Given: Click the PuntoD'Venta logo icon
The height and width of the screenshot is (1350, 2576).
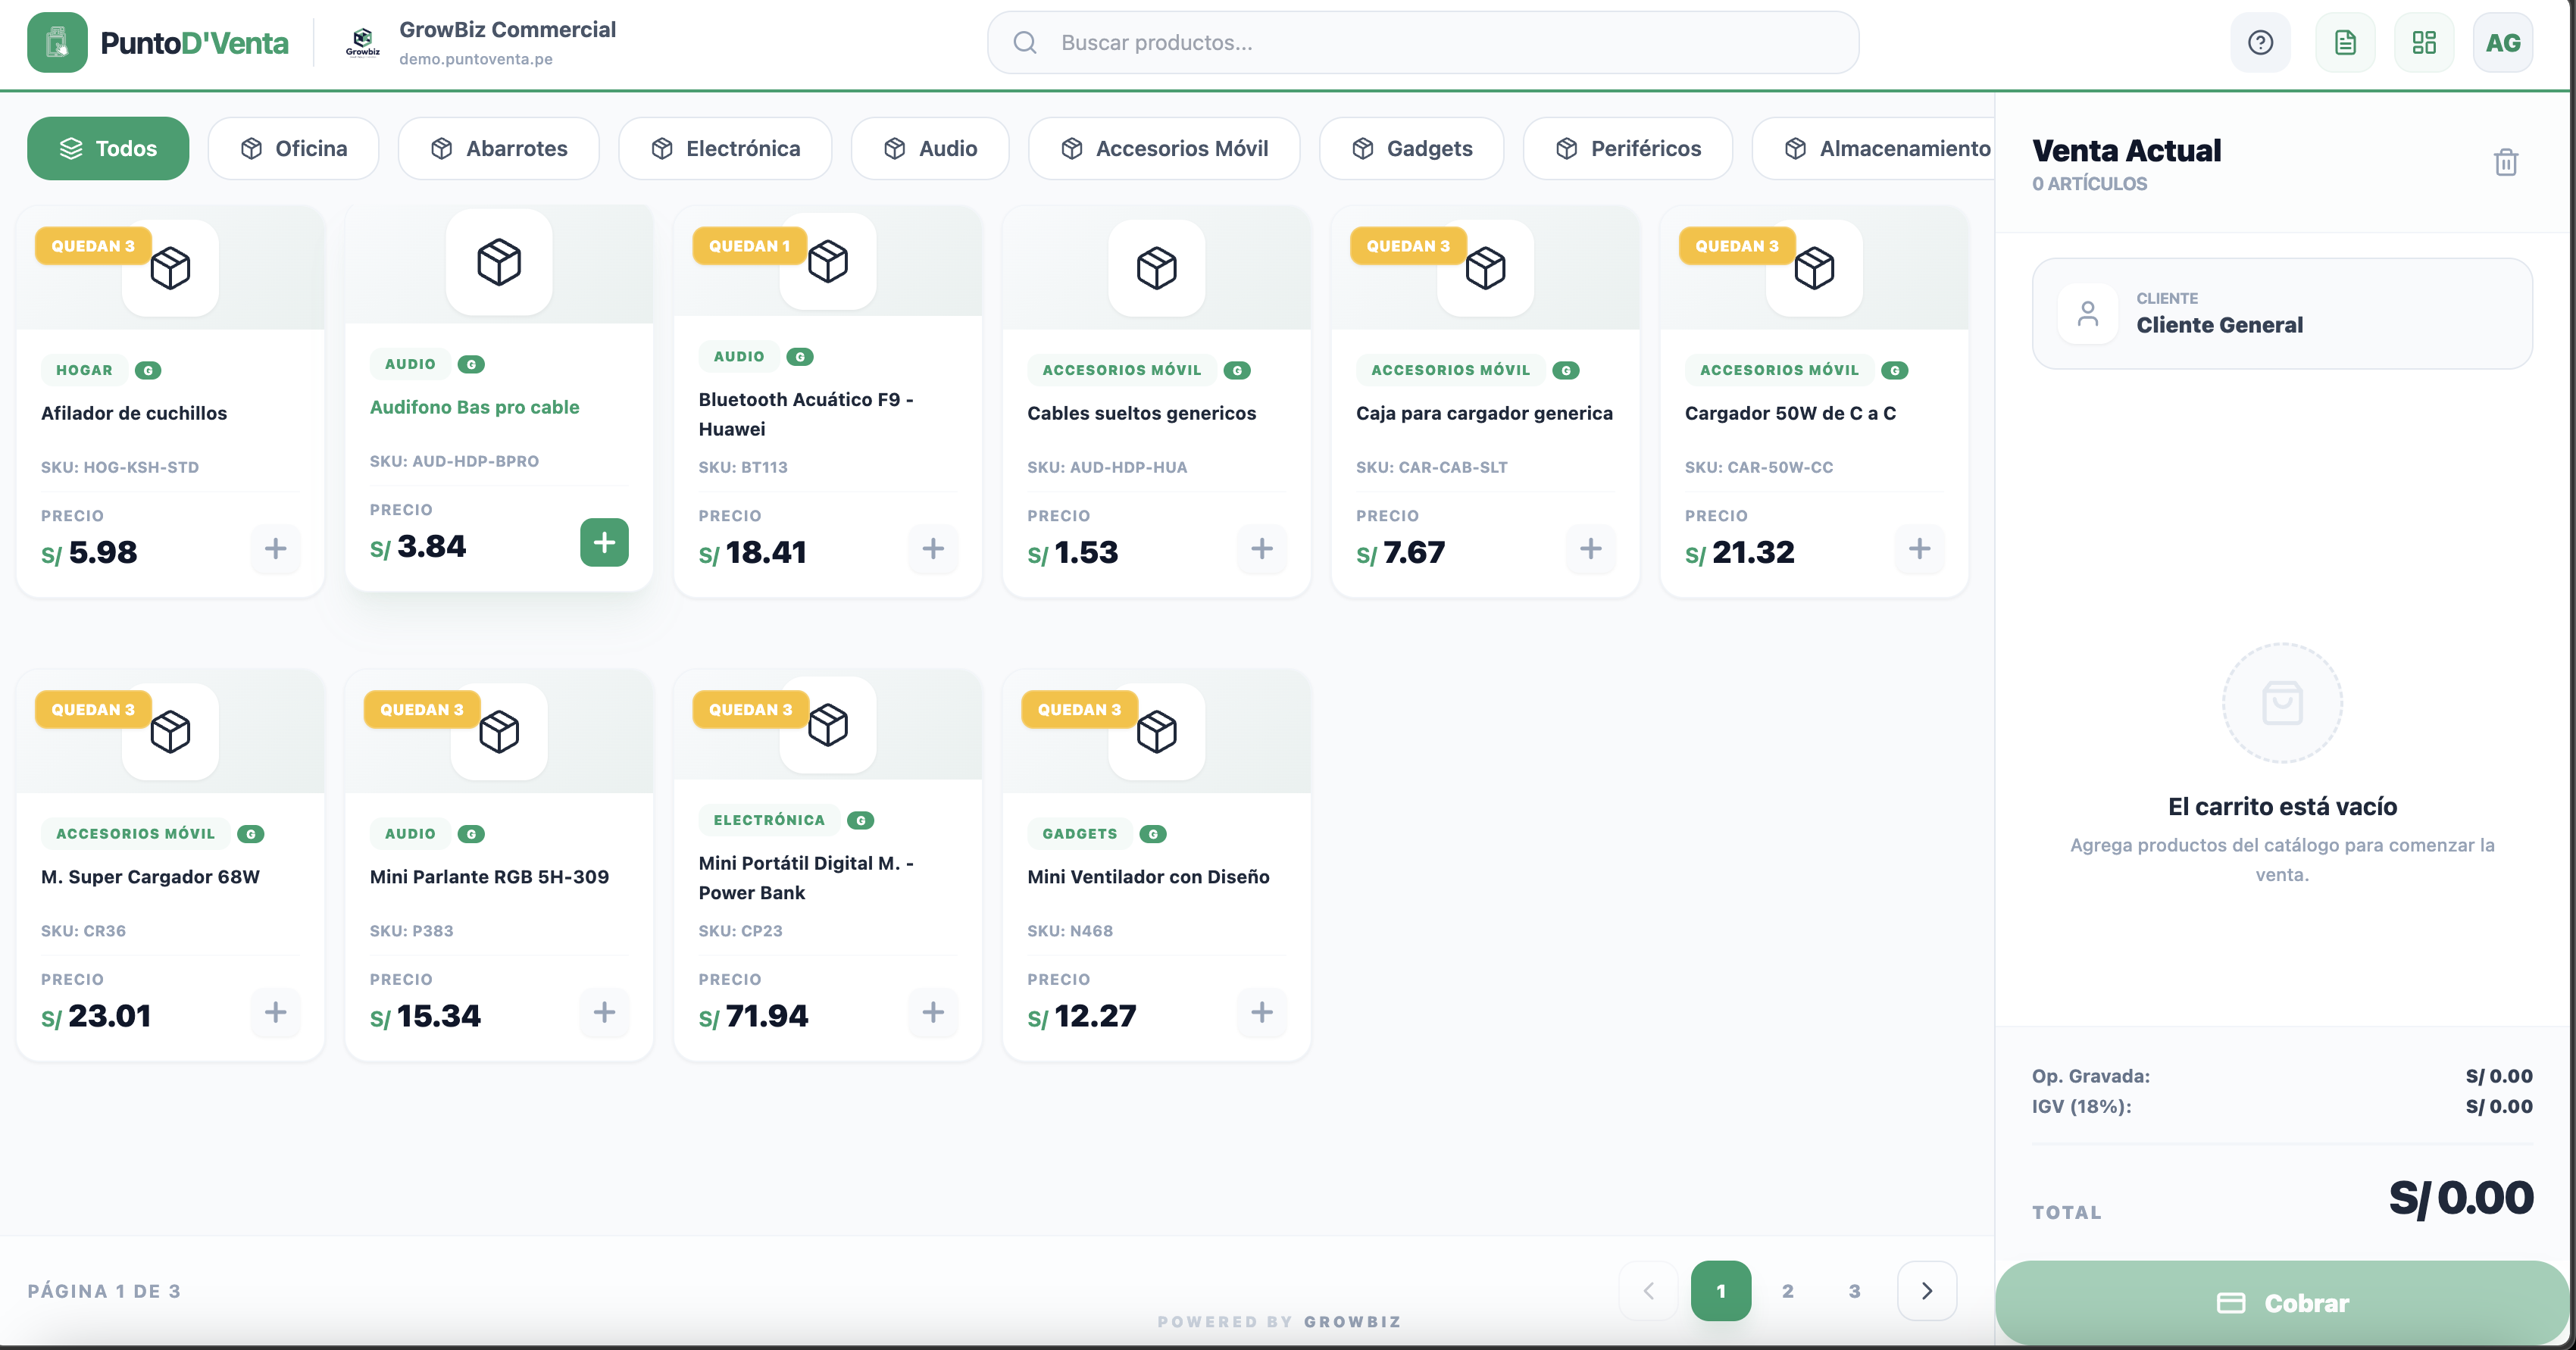Looking at the screenshot, I should [x=57, y=43].
